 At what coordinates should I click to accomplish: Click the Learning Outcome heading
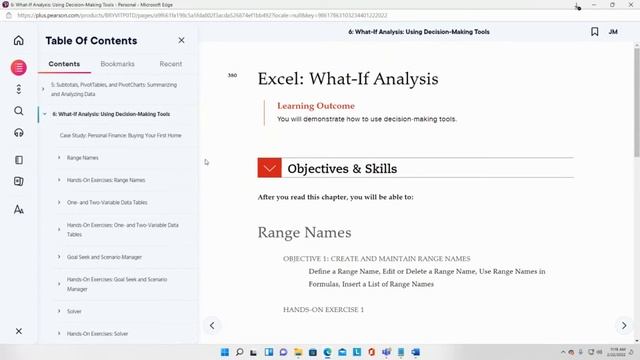coord(316,106)
